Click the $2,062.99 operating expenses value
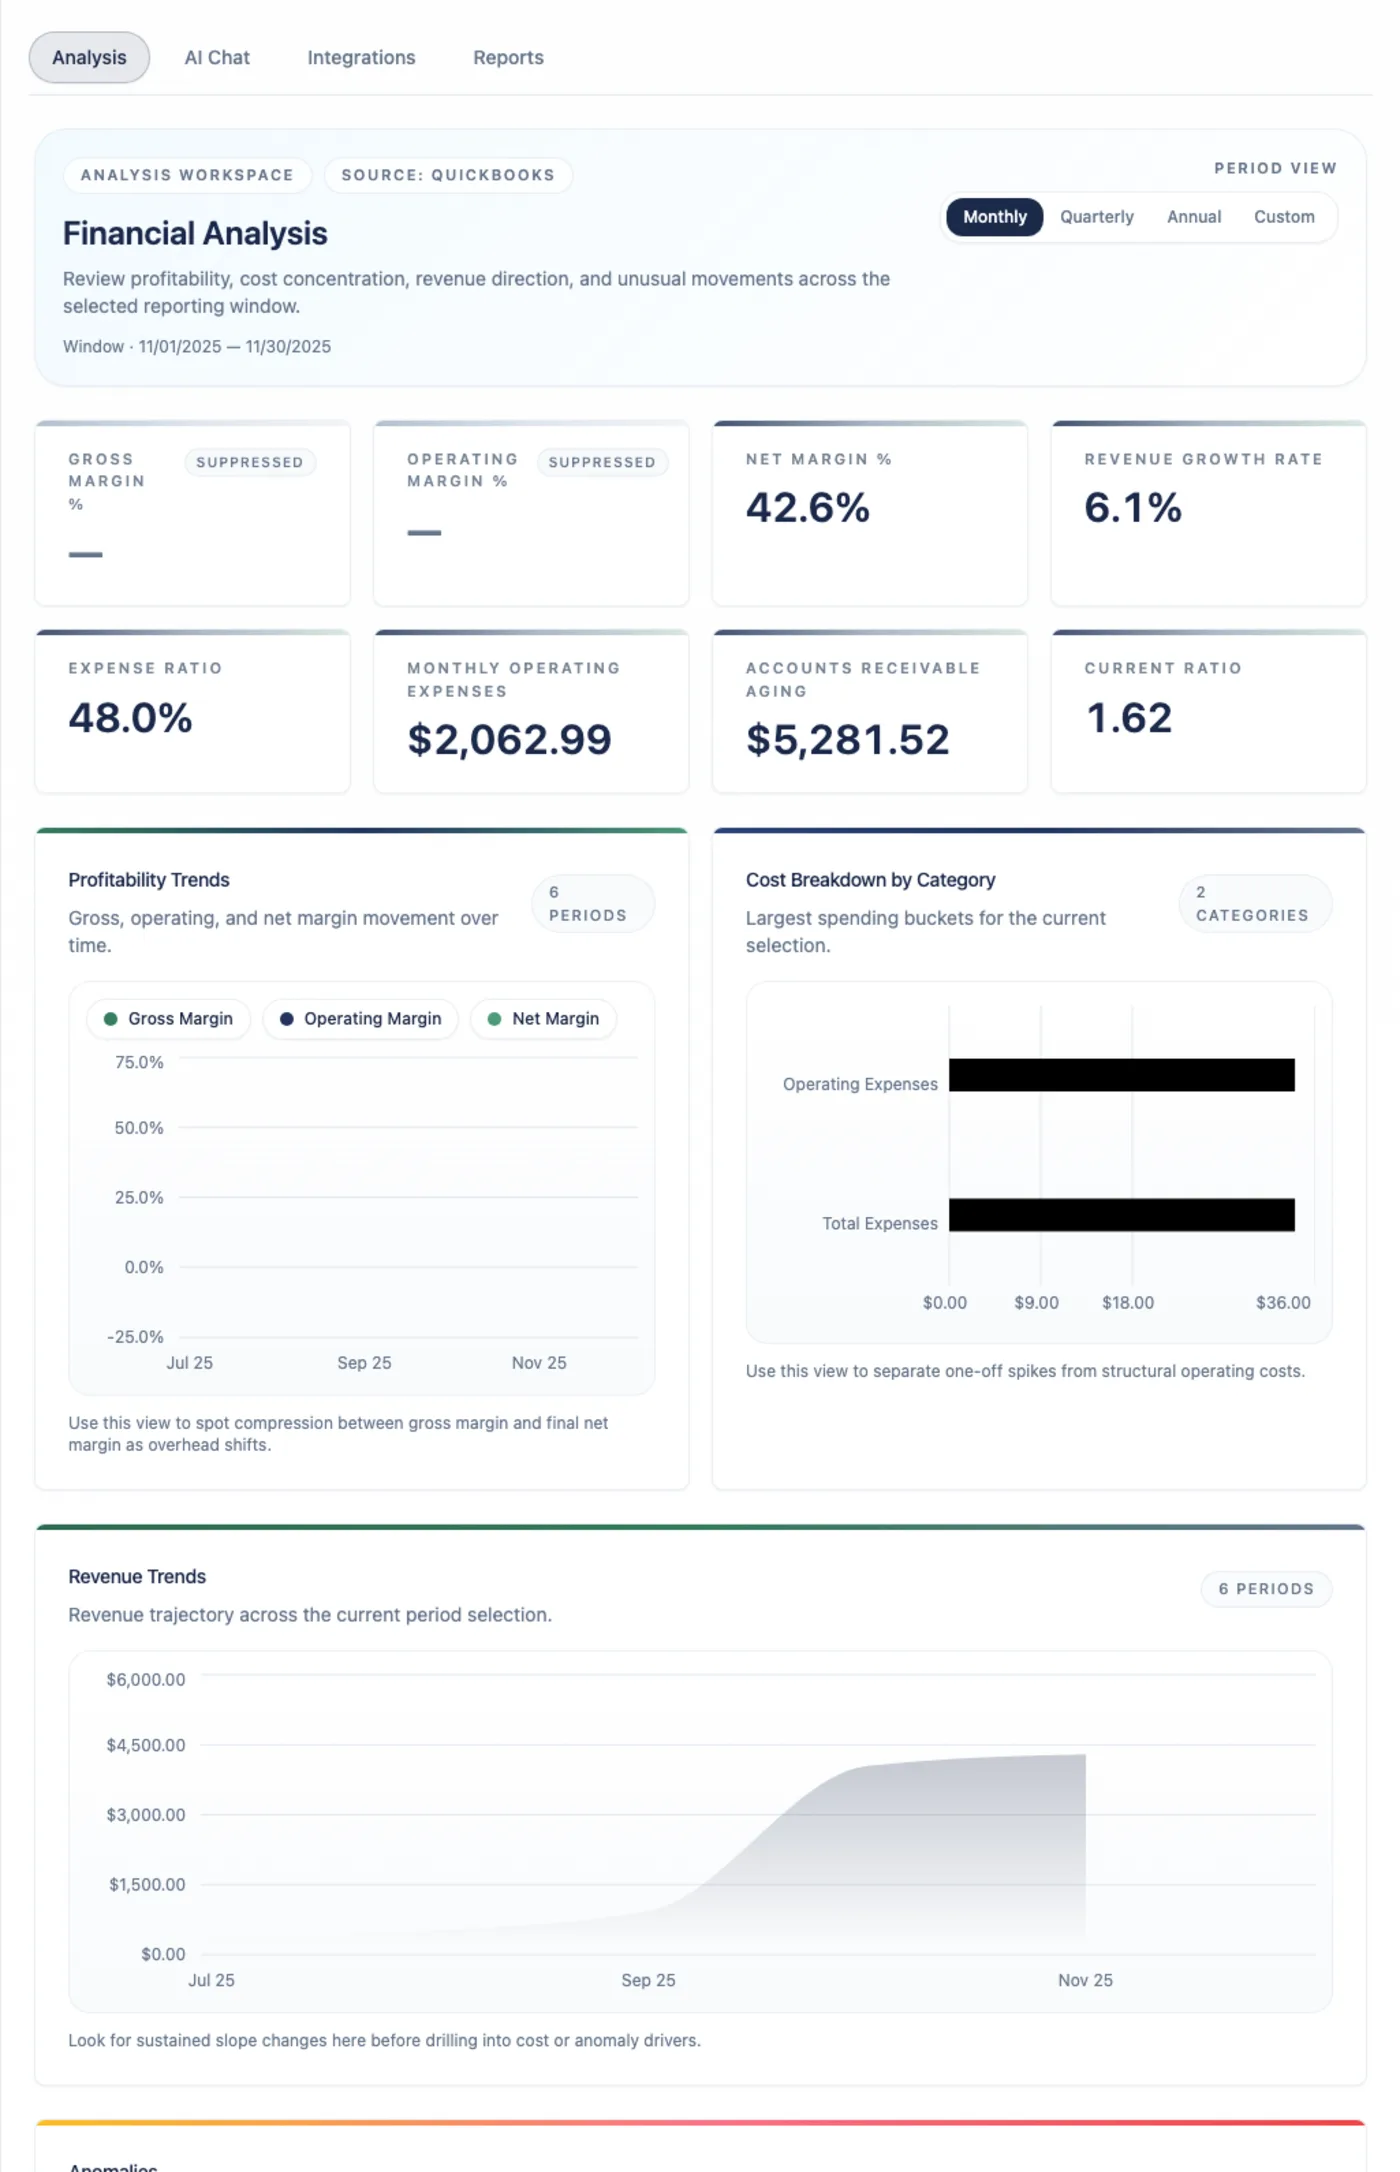 [x=509, y=740]
